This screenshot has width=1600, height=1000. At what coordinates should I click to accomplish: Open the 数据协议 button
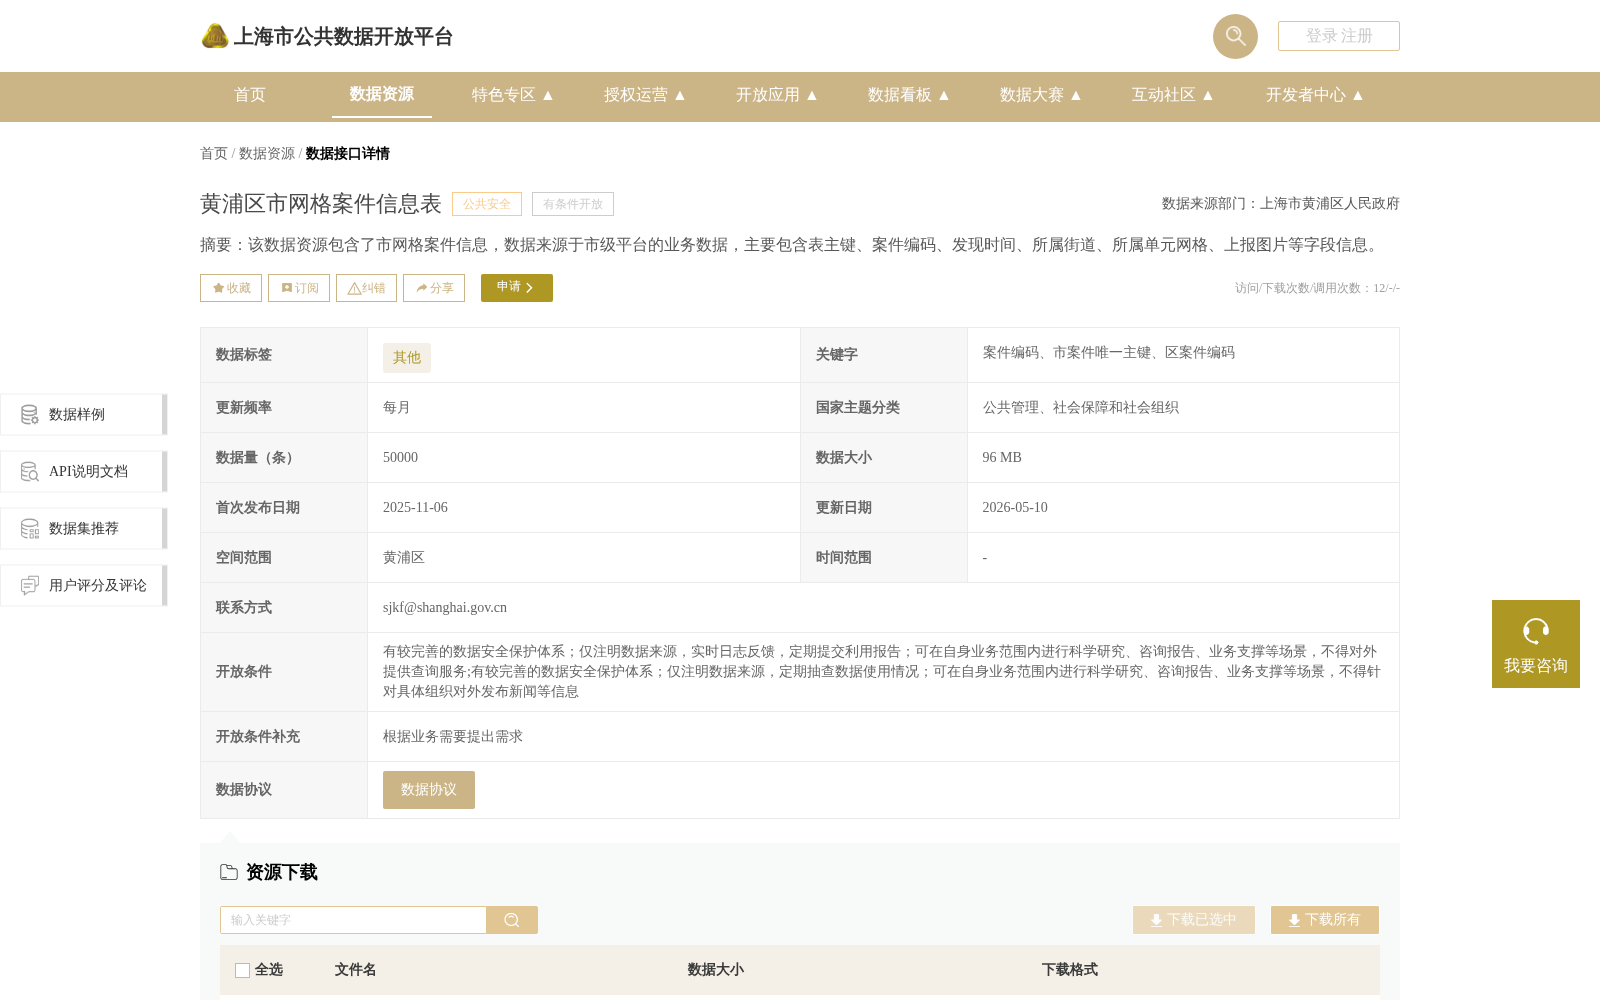point(429,790)
